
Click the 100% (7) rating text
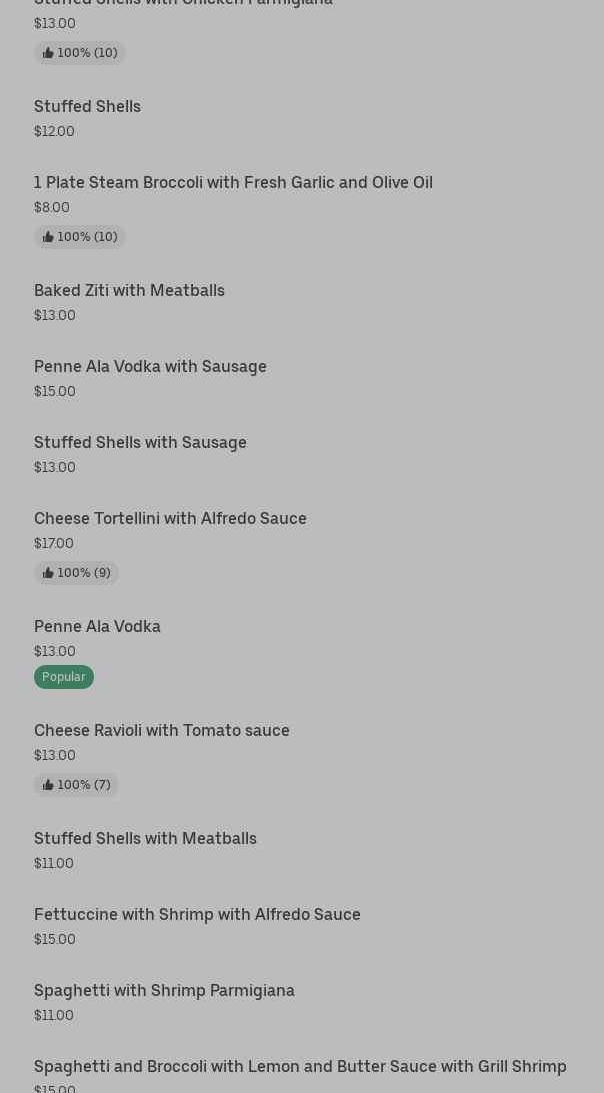tap(84, 785)
